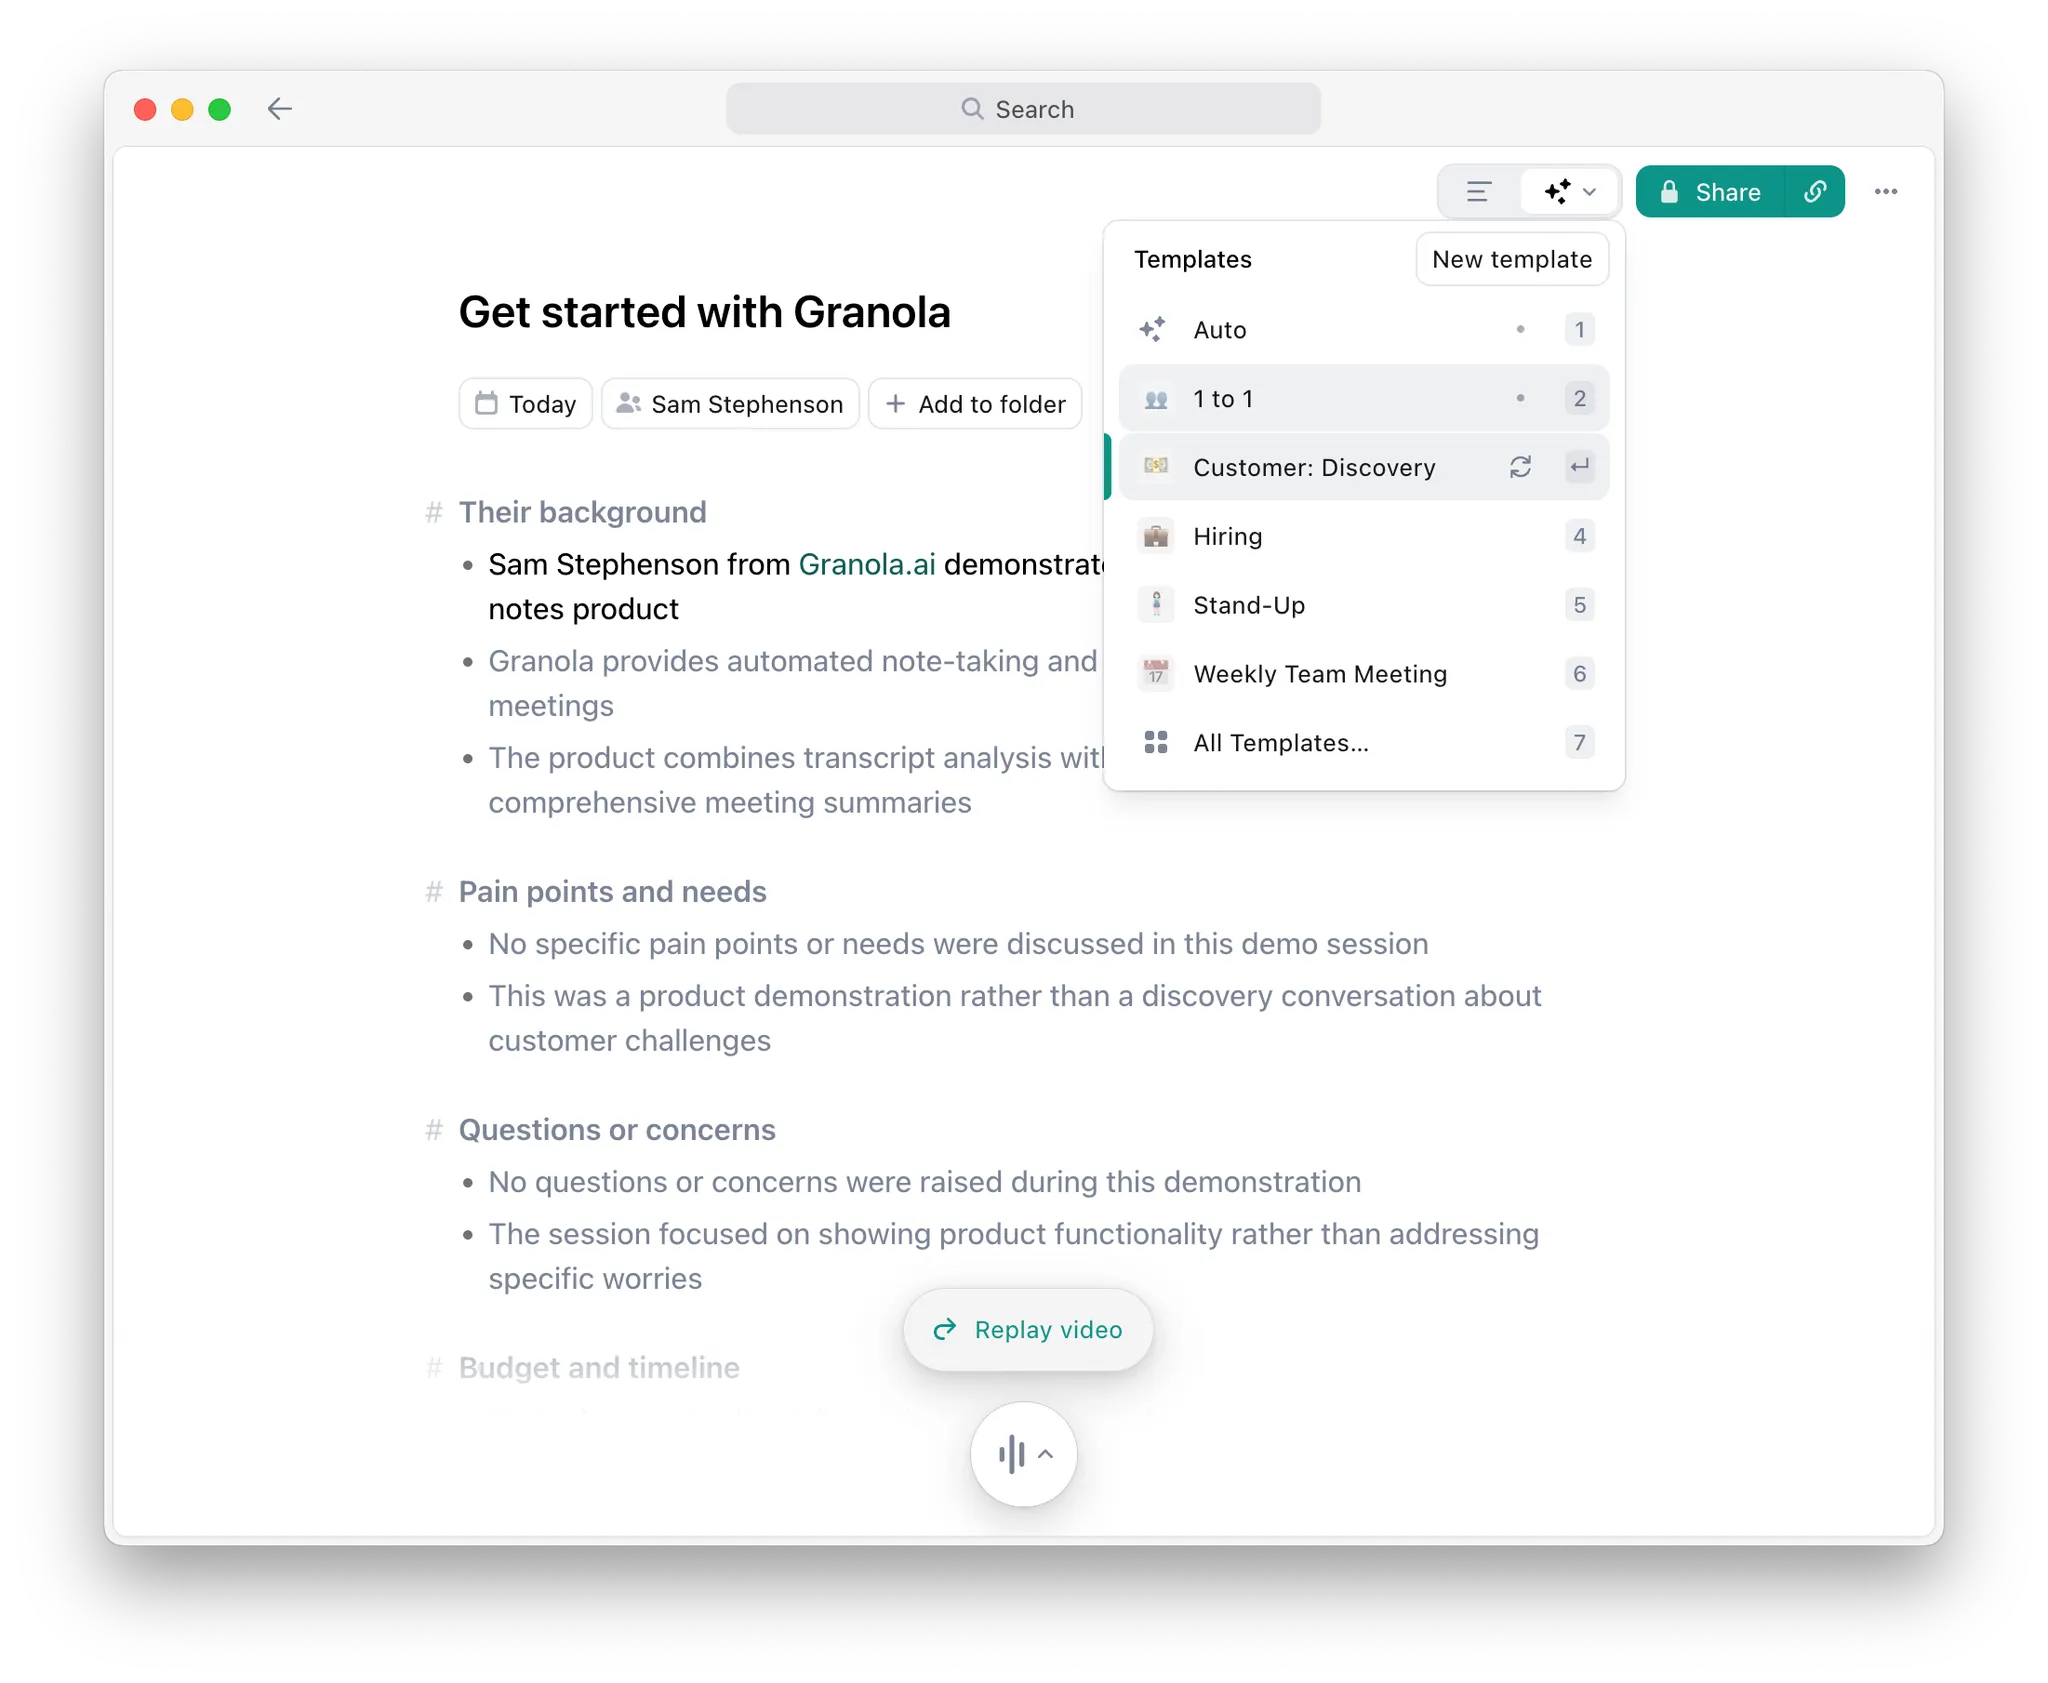This screenshot has height=1683, width=2048.
Task: Switch to raw notes lines view
Action: pos(1479,192)
